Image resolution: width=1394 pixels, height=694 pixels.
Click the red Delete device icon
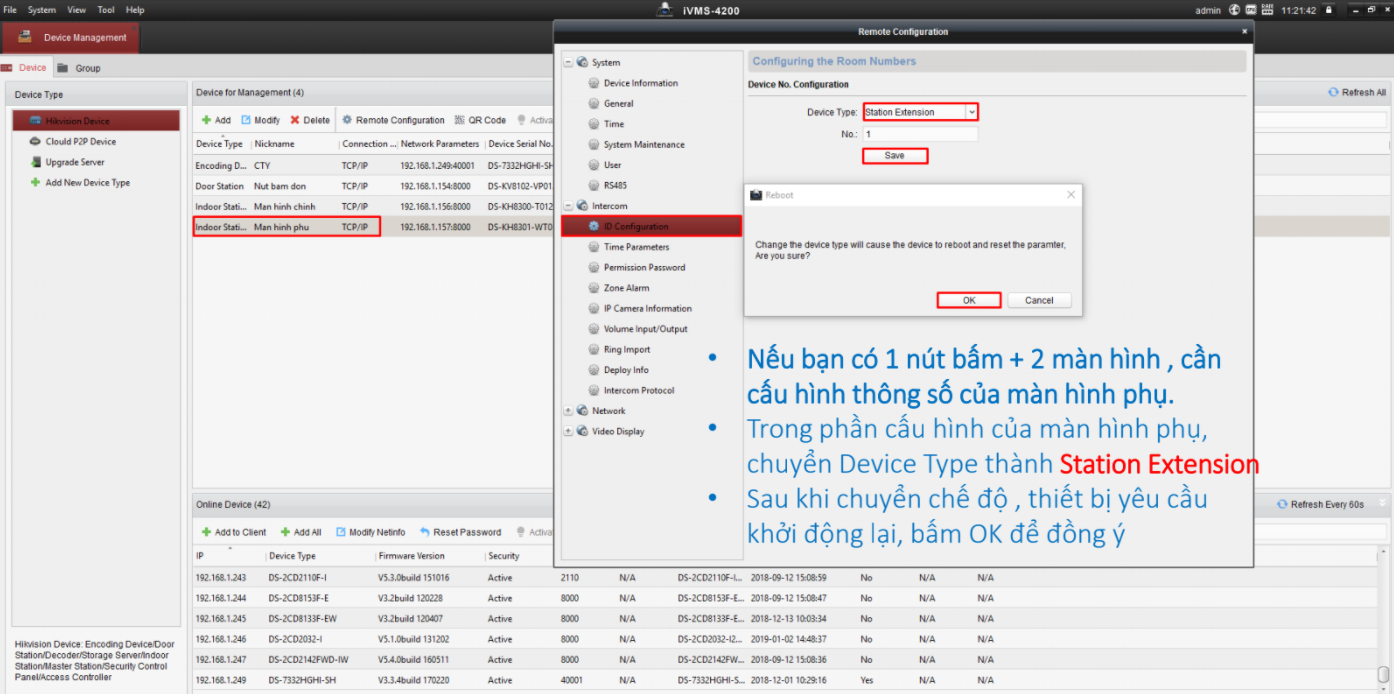coord(295,120)
